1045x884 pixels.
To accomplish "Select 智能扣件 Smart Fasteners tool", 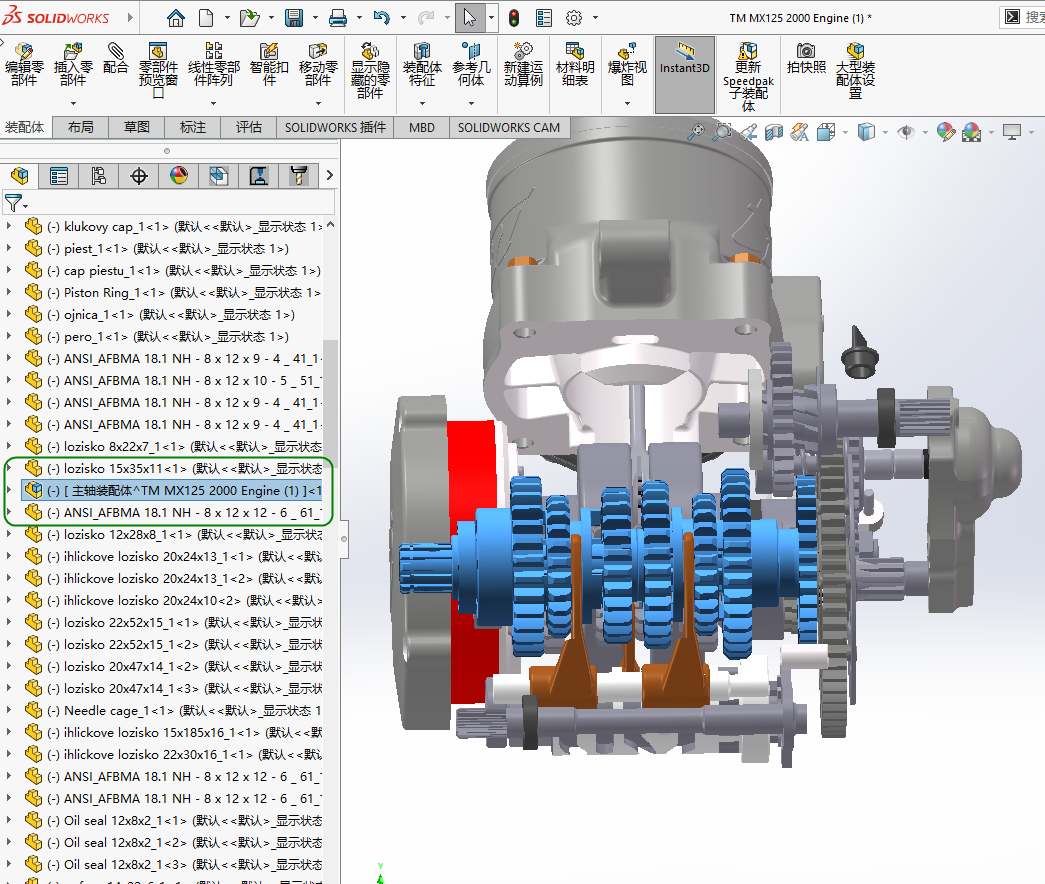I will click(x=269, y=65).
